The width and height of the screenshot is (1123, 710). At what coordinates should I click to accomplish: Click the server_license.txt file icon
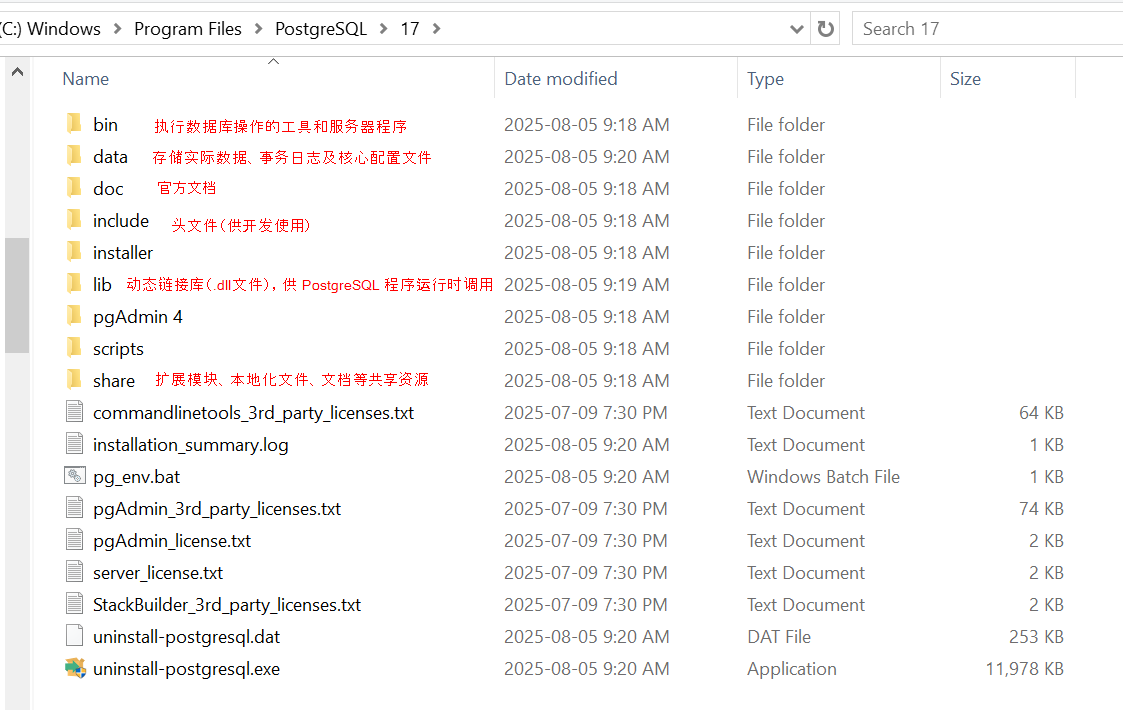[x=74, y=572]
